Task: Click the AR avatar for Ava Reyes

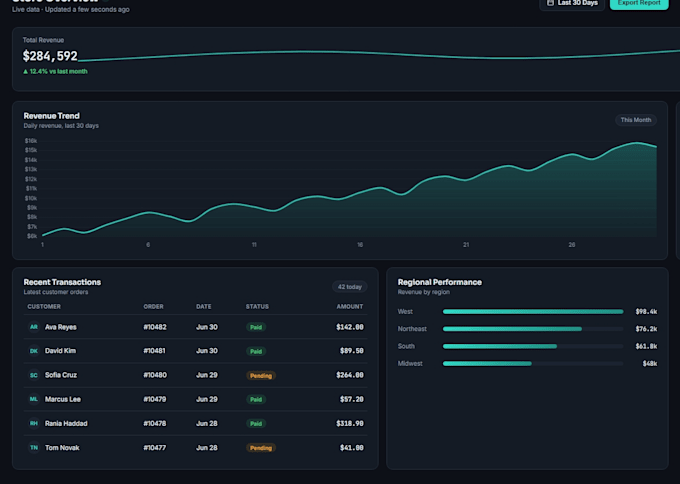Action: click(34, 327)
